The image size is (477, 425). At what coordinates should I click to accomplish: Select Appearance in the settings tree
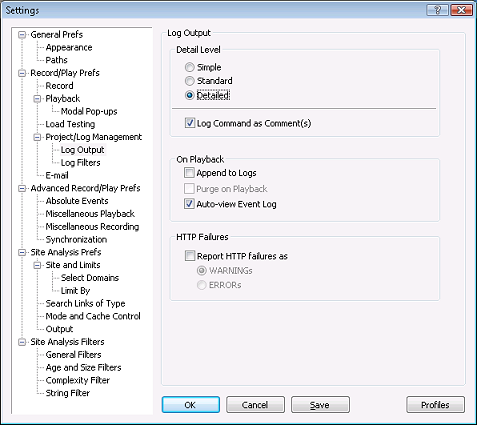click(69, 47)
